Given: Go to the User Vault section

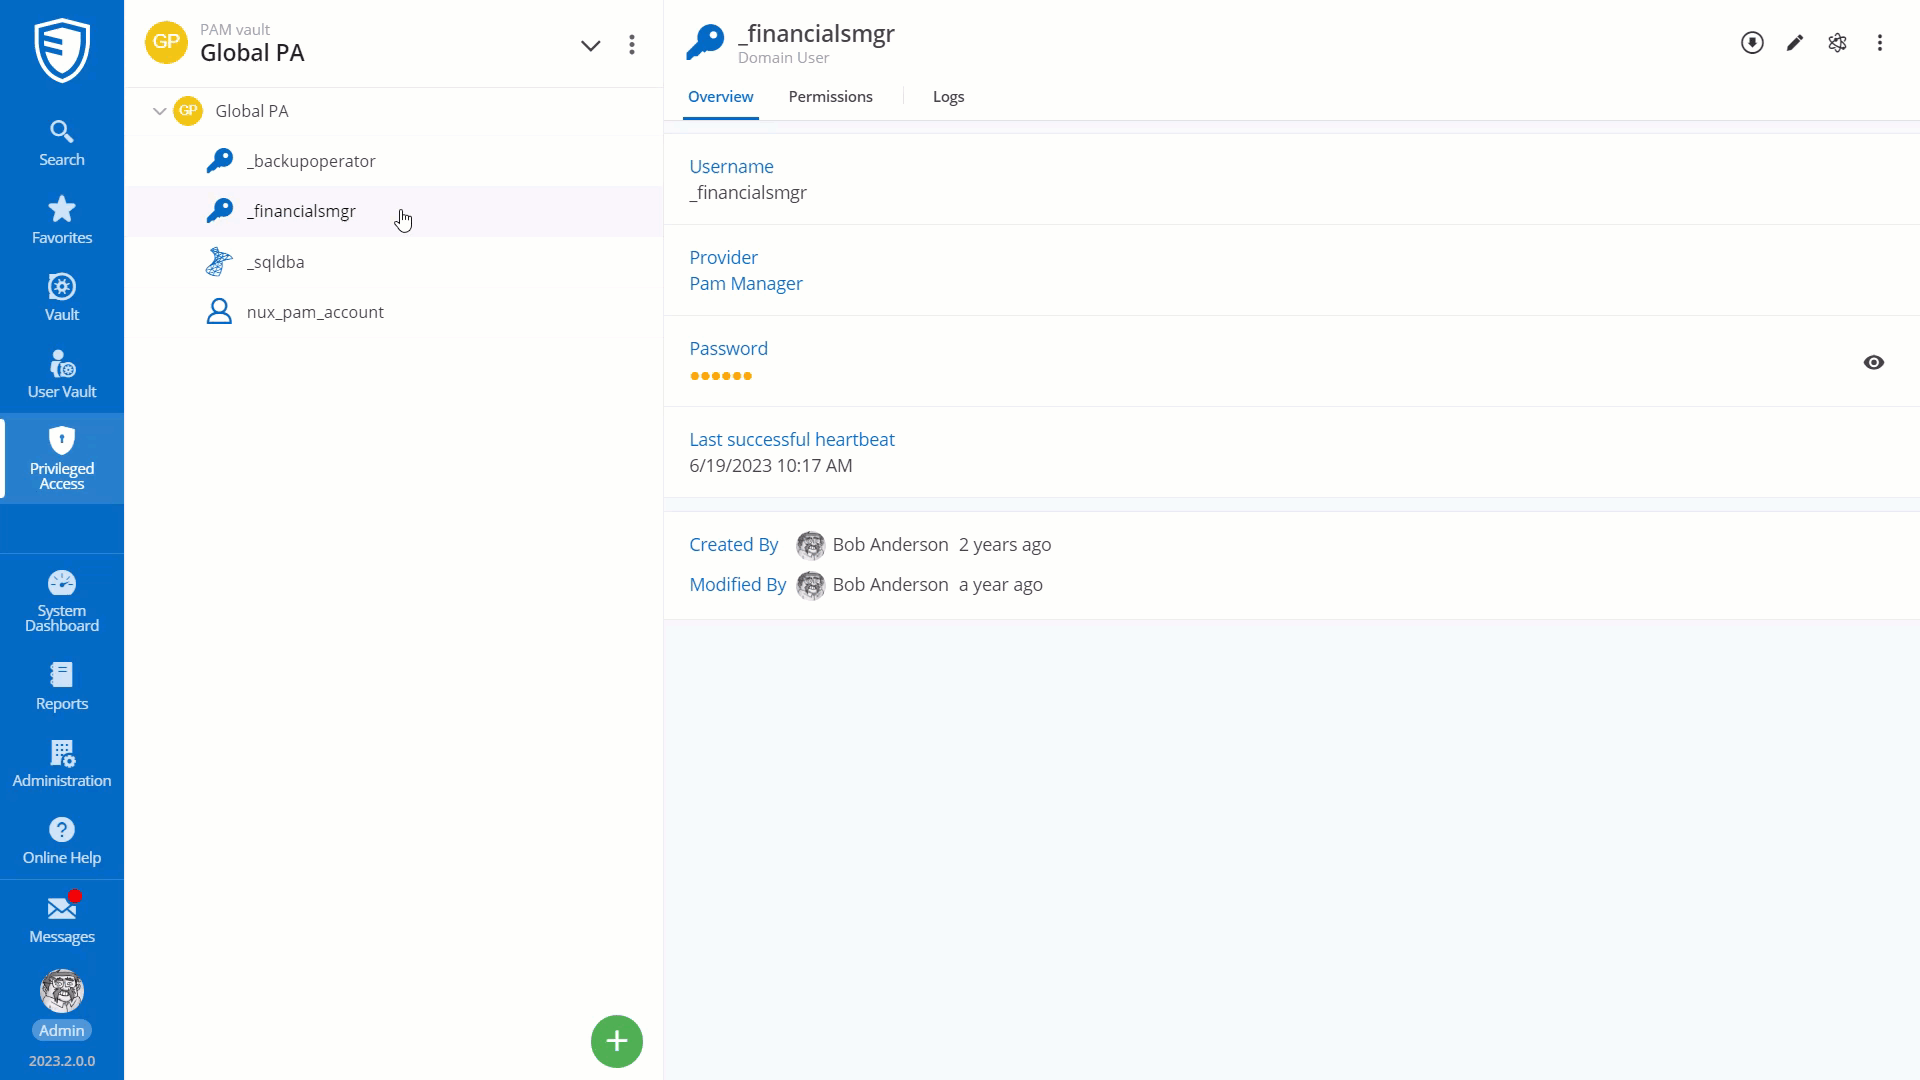Looking at the screenshot, I should 62,375.
